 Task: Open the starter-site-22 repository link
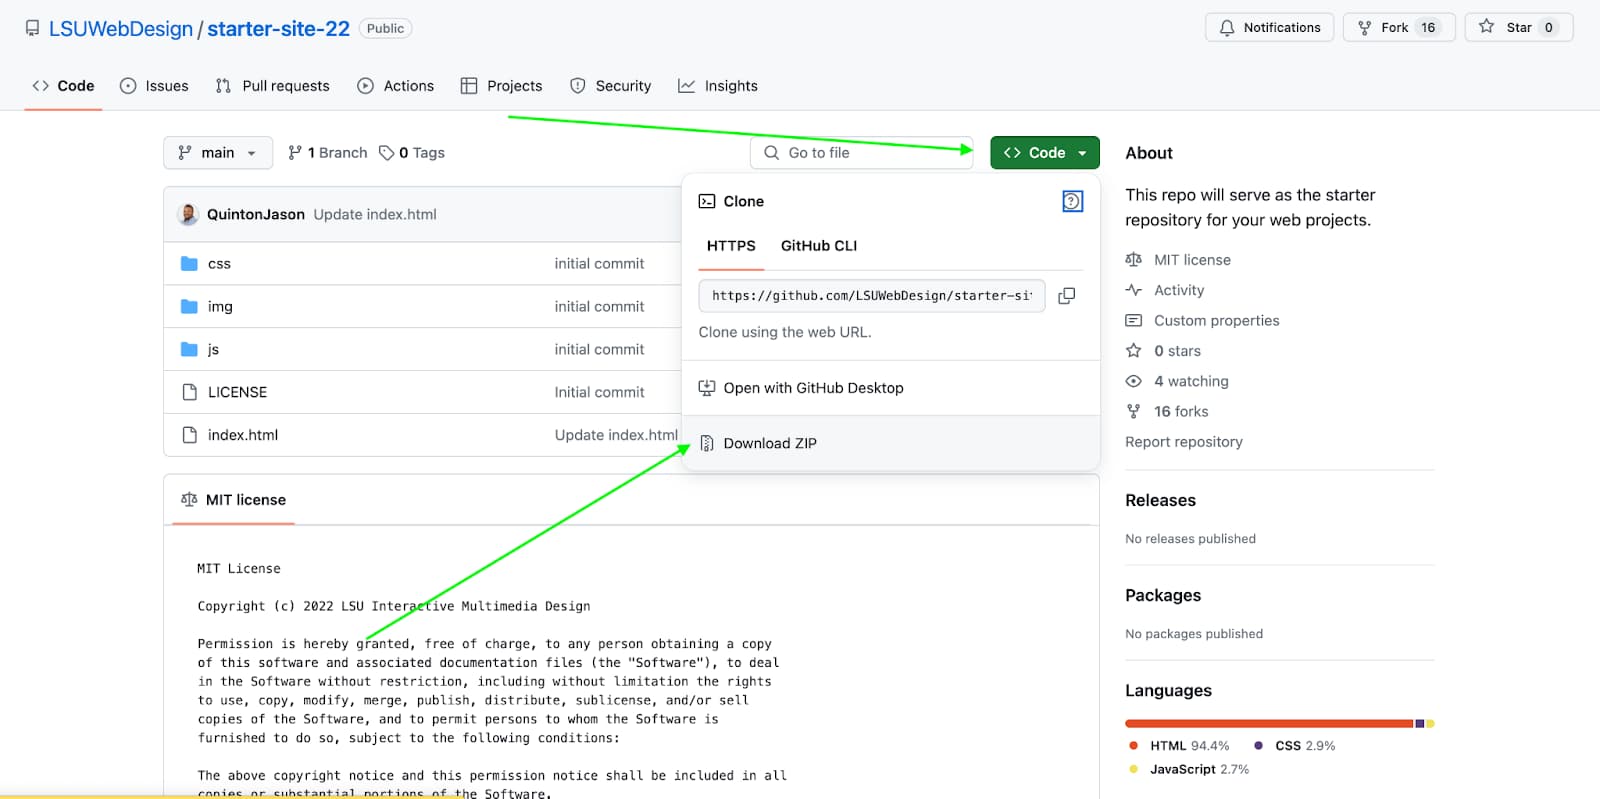click(x=278, y=29)
